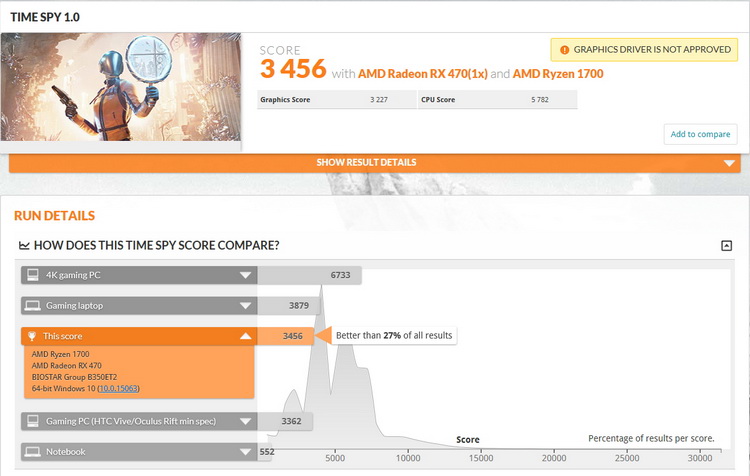Click BIOSTAR Group B350ET2 text
Image resolution: width=750 pixels, height=476 pixels.
(x=74, y=377)
